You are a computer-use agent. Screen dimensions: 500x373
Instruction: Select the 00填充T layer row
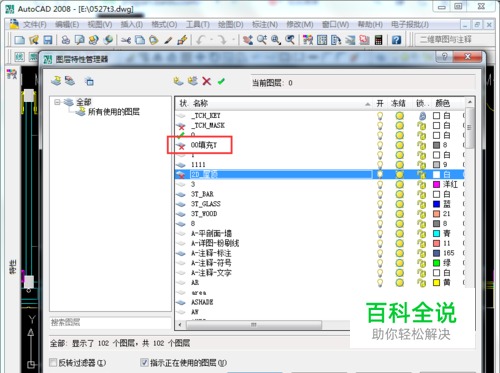pos(320,145)
